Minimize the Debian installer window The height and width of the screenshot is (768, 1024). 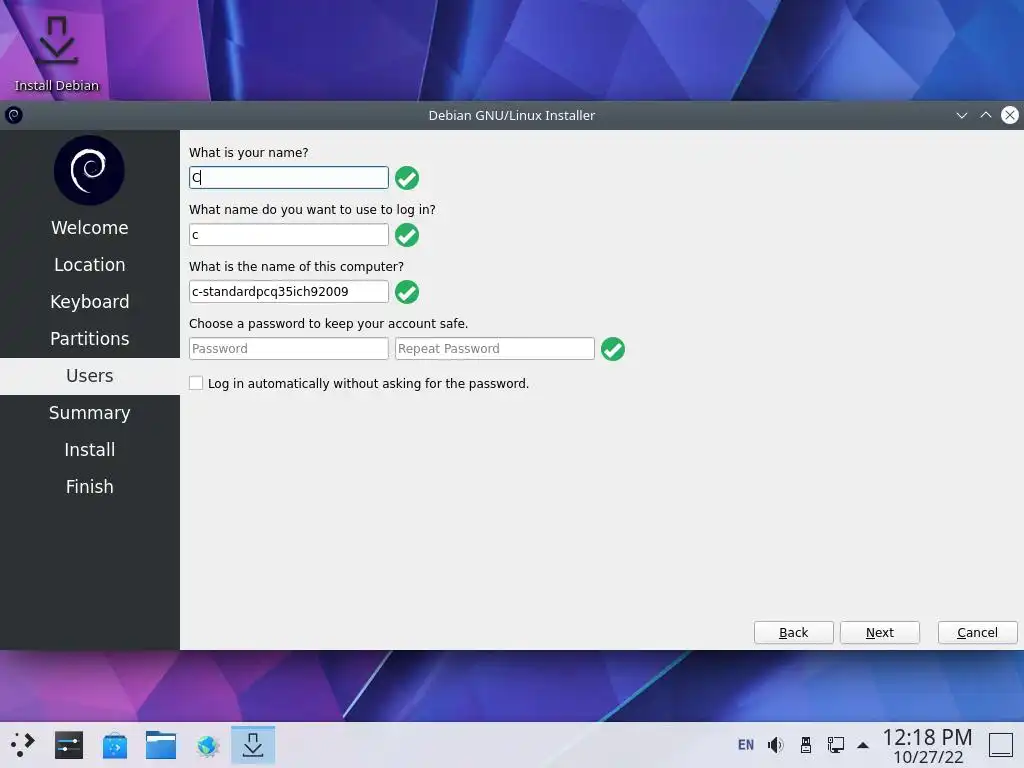click(x=961, y=116)
